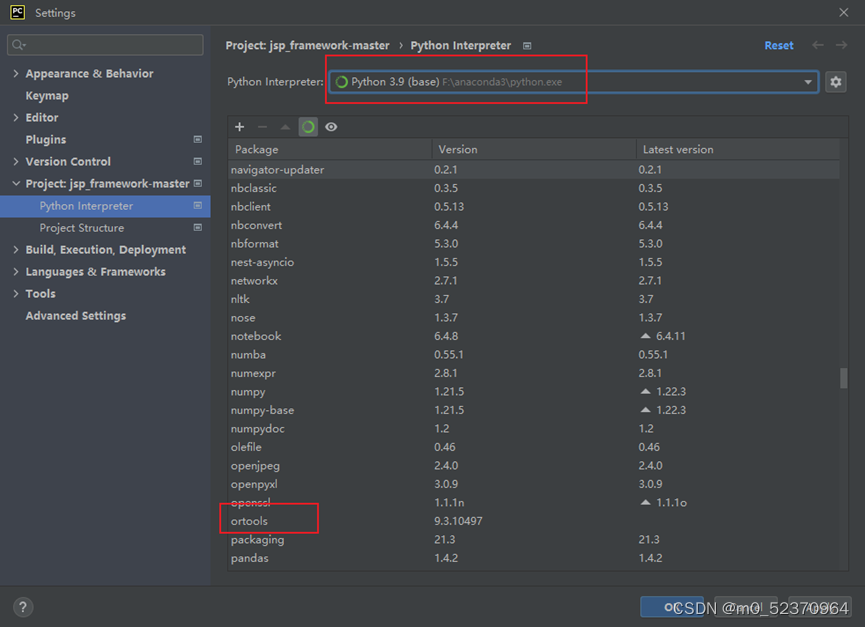Select the ortools package row
The height and width of the screenshot is (627, 865).
pyautogui.click(x=534, y=521)
